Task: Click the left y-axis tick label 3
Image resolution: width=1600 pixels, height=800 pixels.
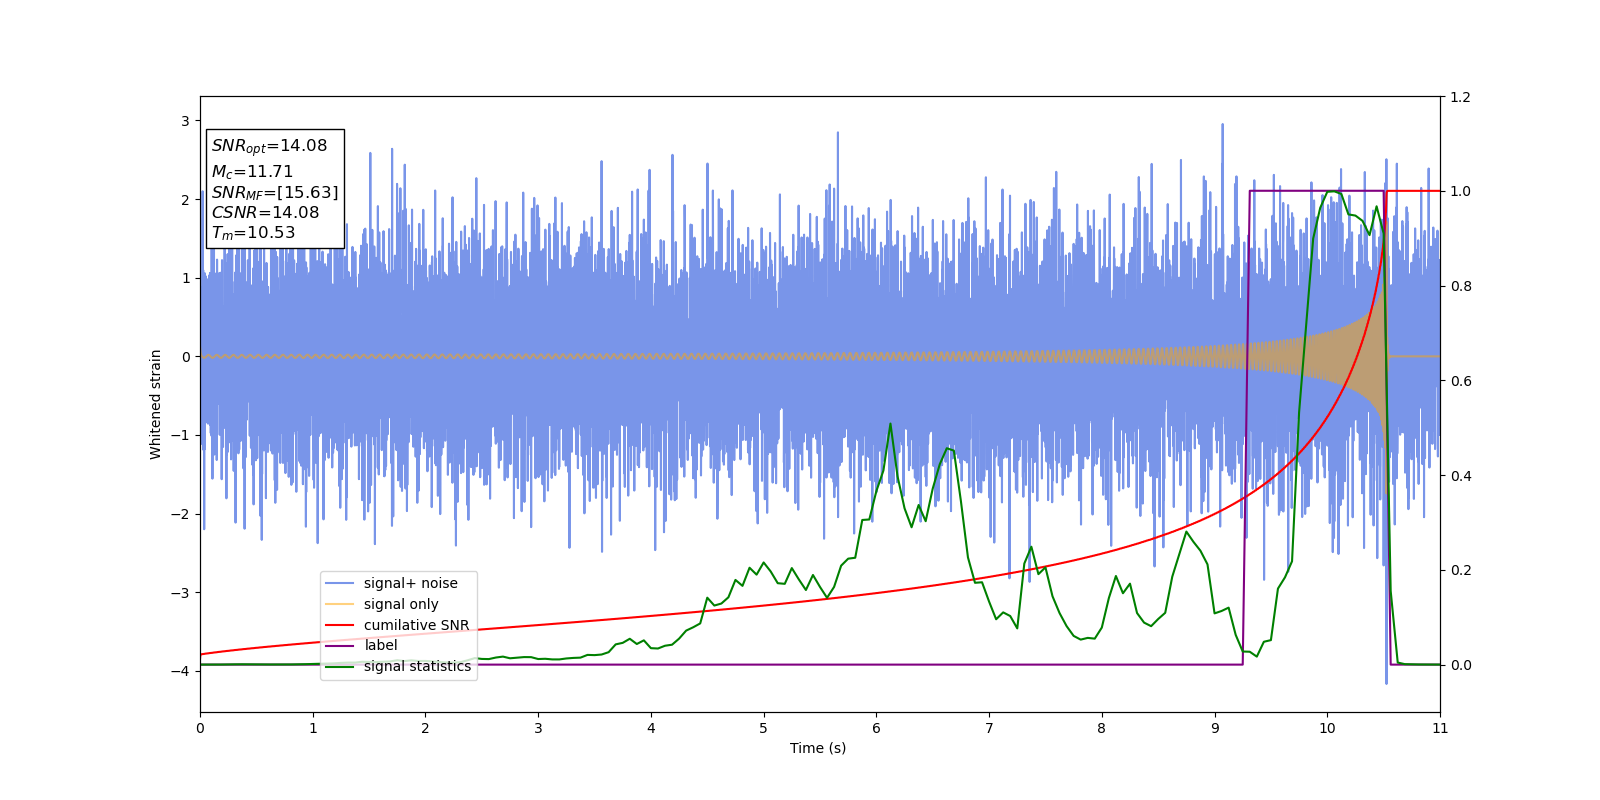Action: (x=185, y=121)
